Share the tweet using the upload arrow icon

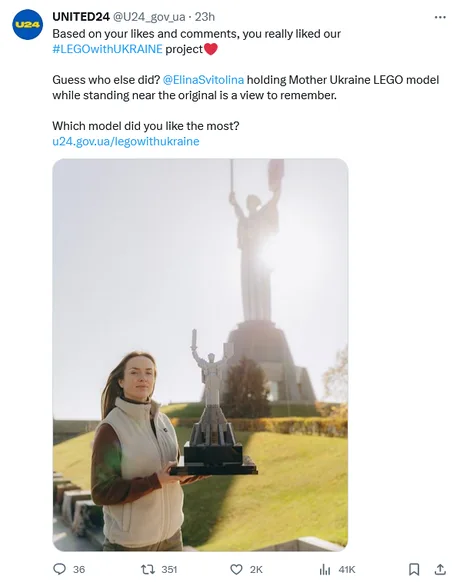(440, 569)
